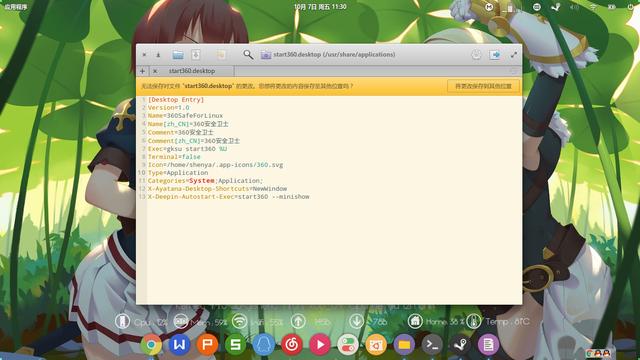Click the Steam tray icon in top panel
This screenshot has height=360, width=640.
(x=555, y=7)
